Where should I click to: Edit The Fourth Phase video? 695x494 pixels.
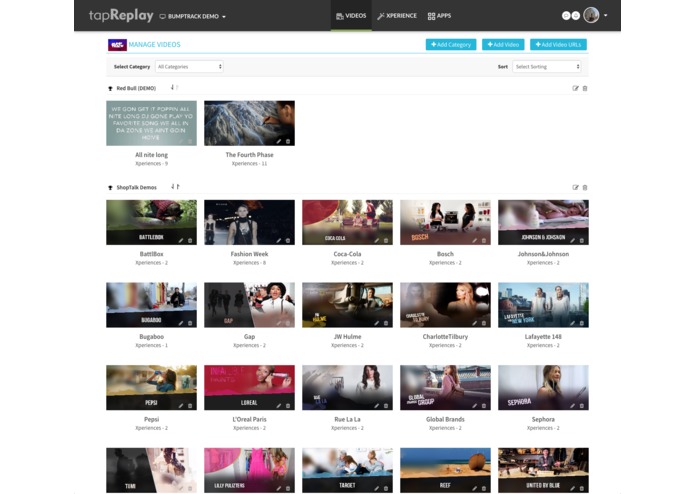[279, 141]
